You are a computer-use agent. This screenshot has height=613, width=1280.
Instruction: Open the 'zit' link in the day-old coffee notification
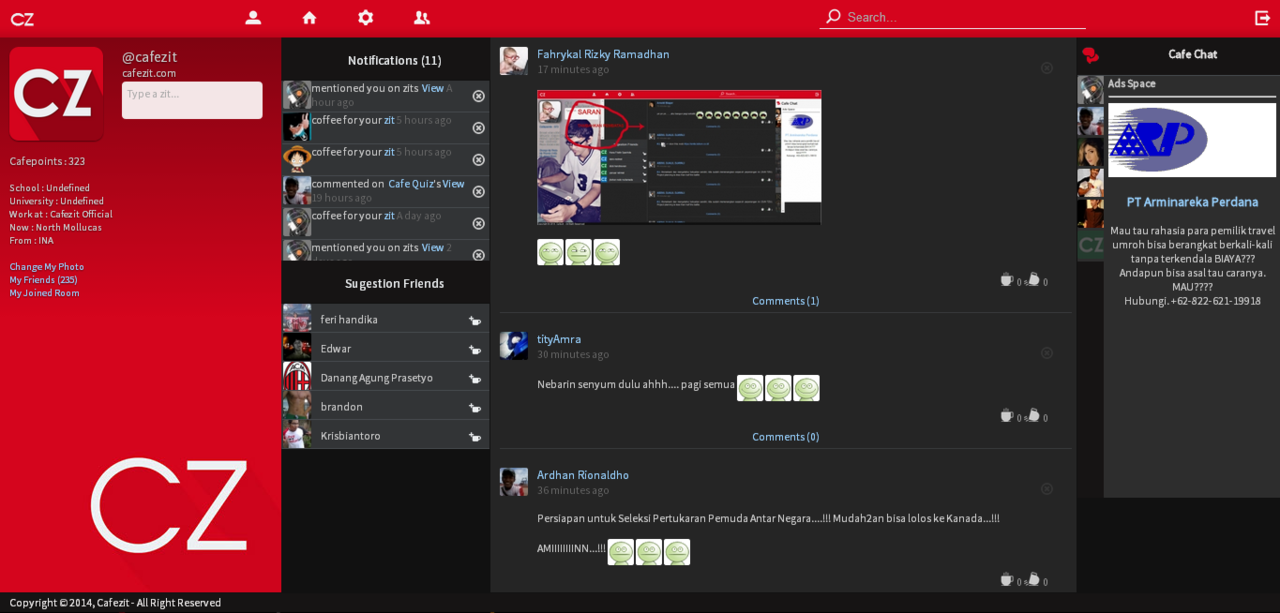tap(389, 216)
